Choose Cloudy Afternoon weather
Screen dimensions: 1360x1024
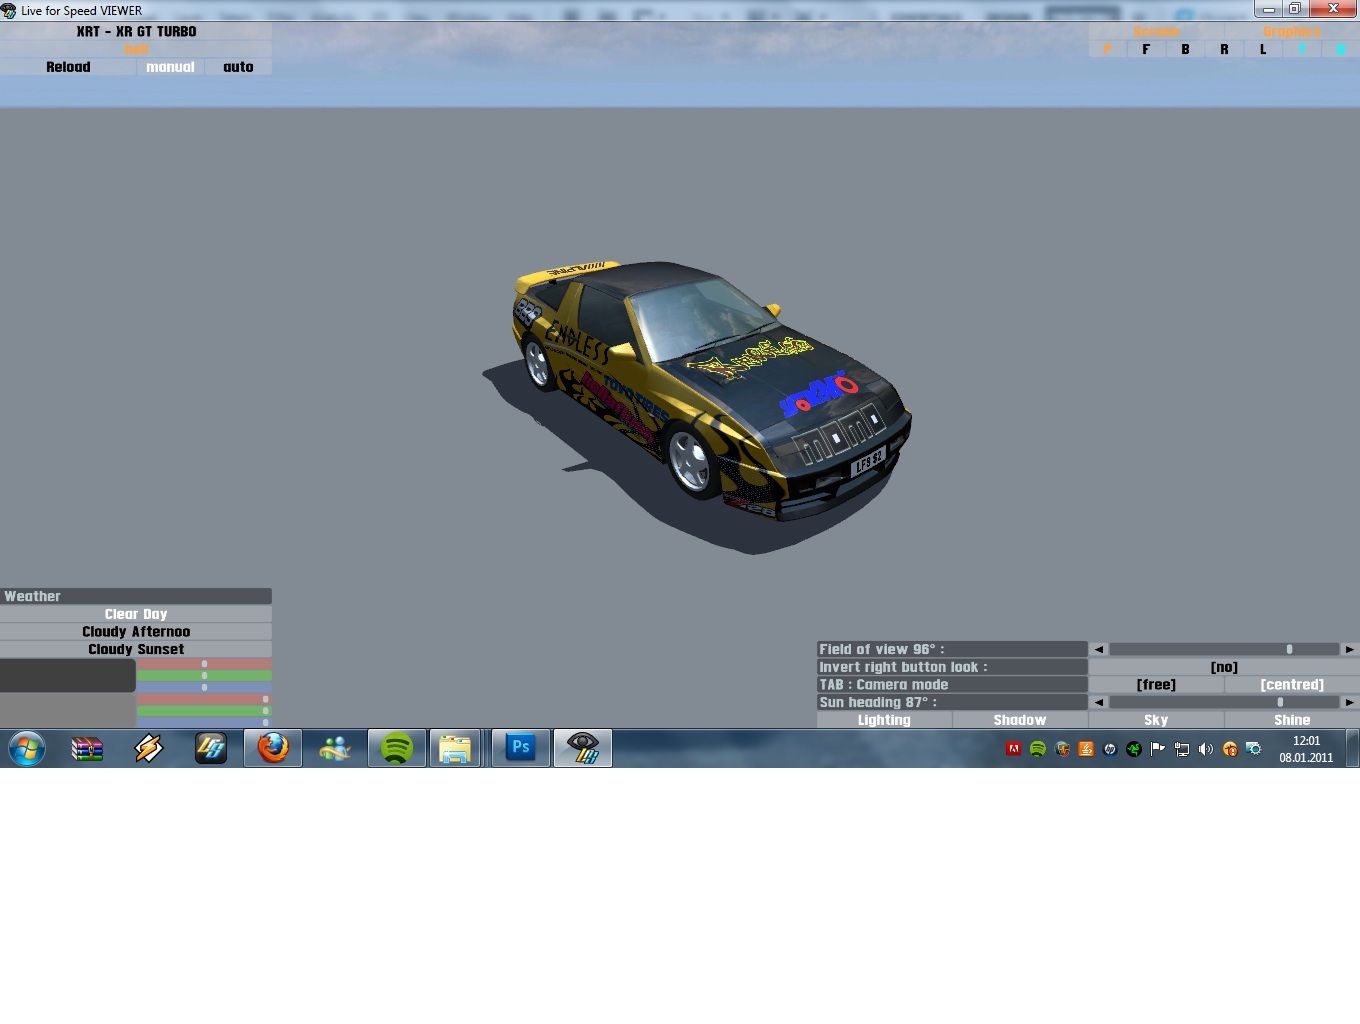click(x=136, y=632)
